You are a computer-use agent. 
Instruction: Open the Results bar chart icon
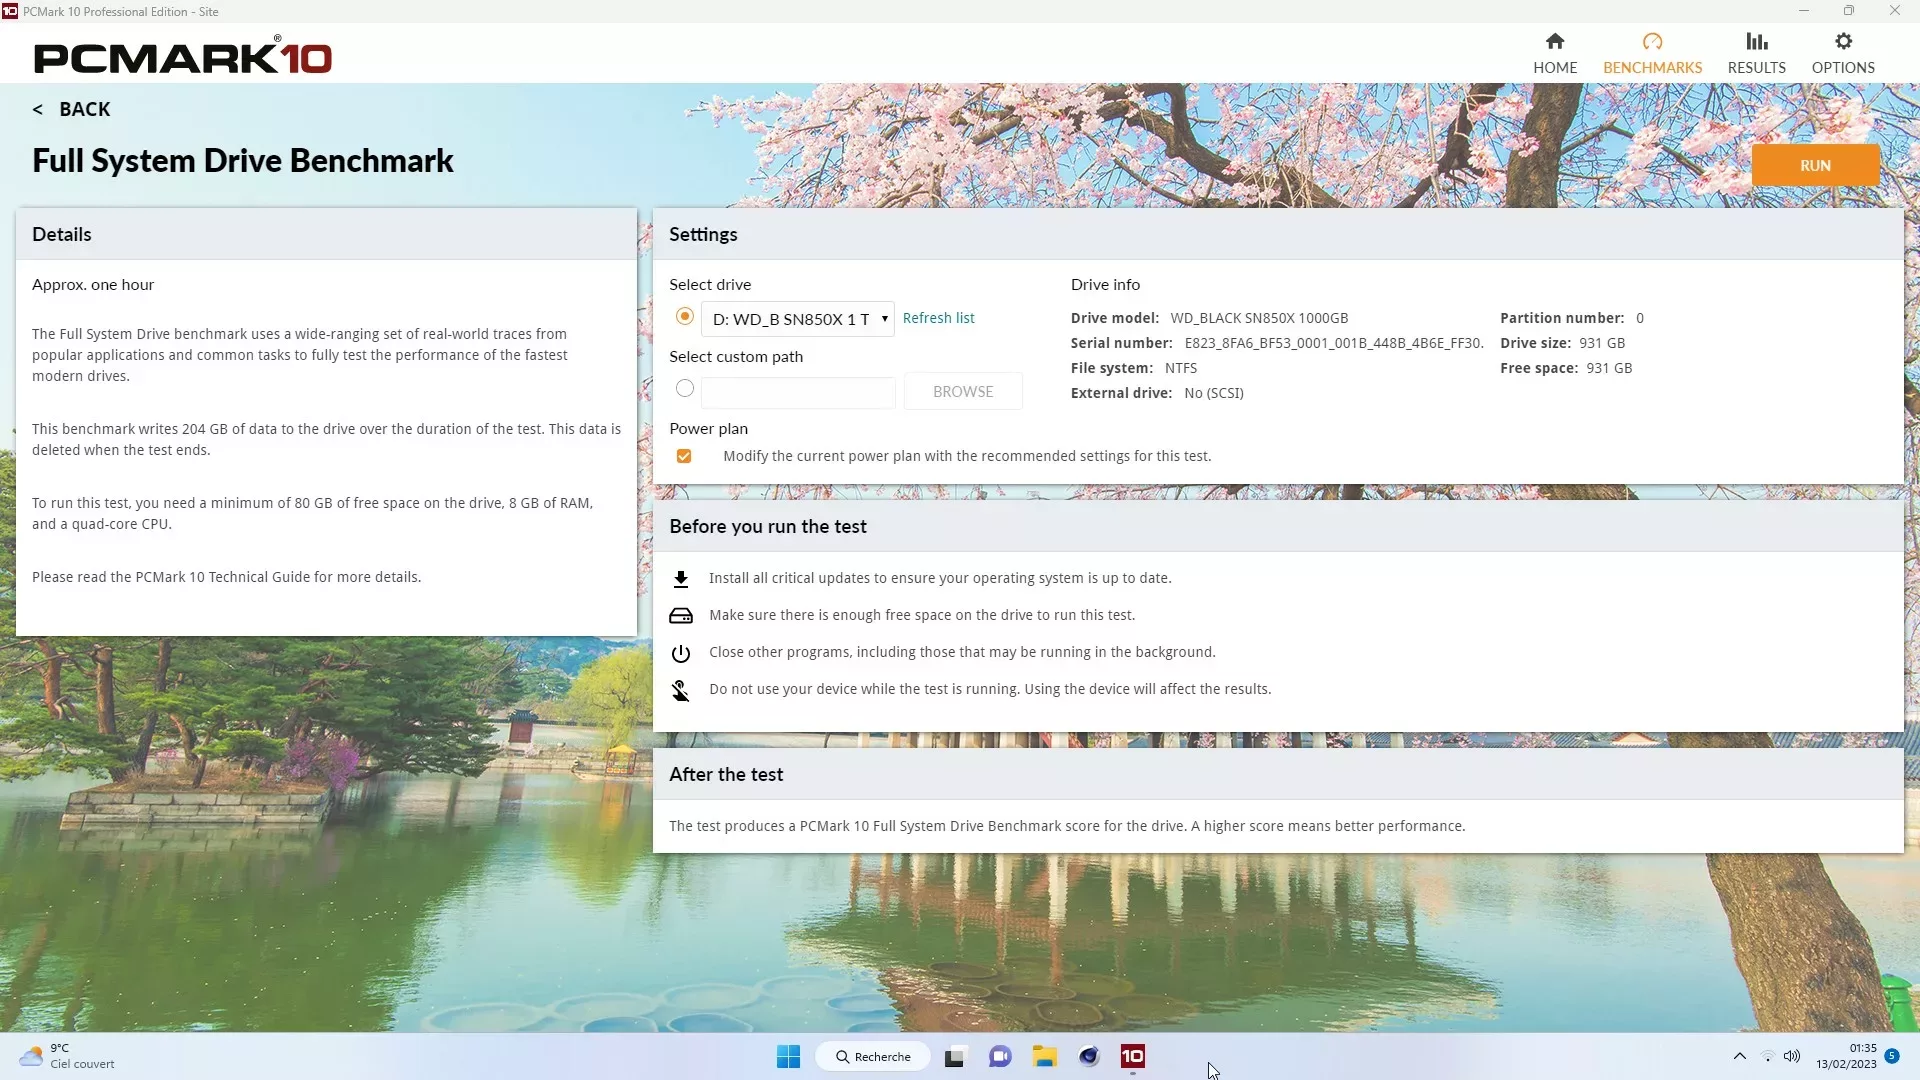[1756, 41]
